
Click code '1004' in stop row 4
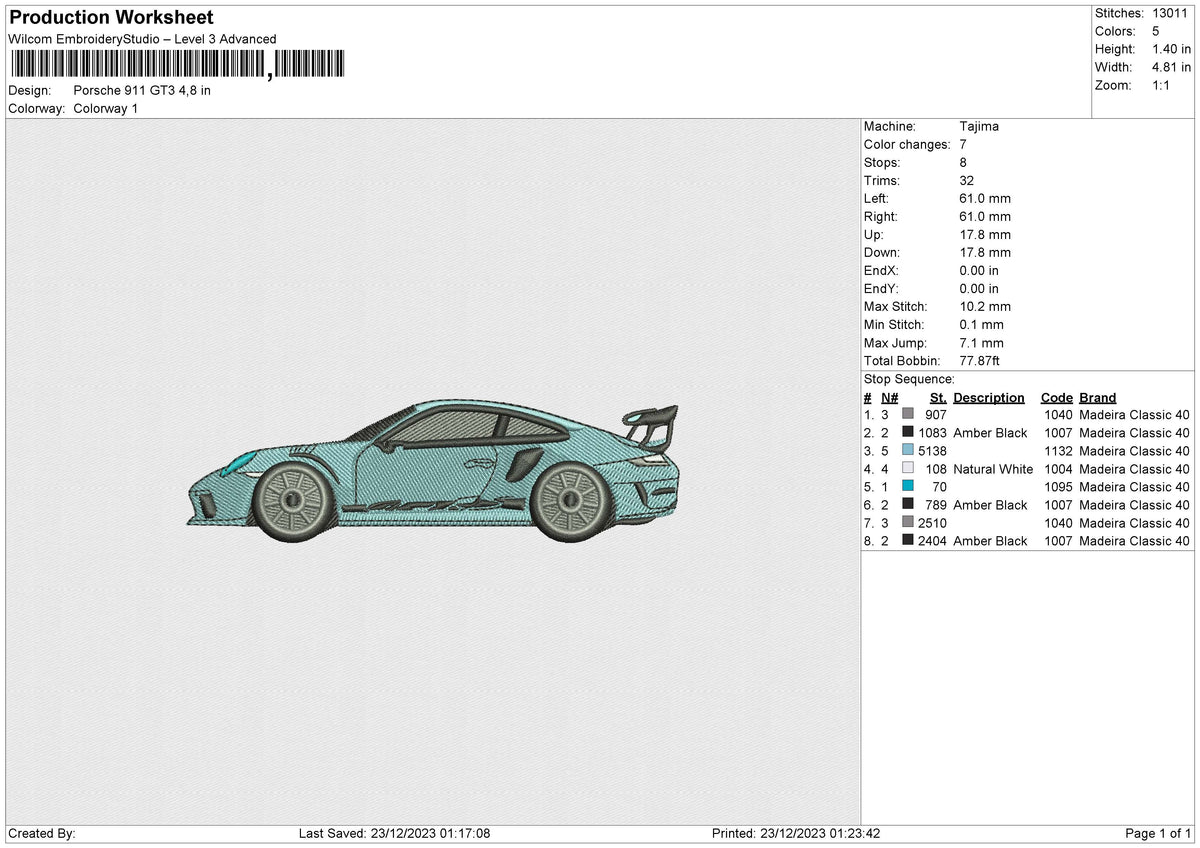(x=1058, y=469)
